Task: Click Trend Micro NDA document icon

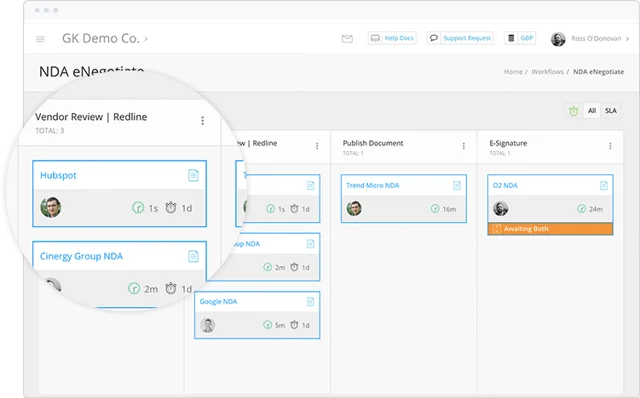Action: tap(457, 186)
